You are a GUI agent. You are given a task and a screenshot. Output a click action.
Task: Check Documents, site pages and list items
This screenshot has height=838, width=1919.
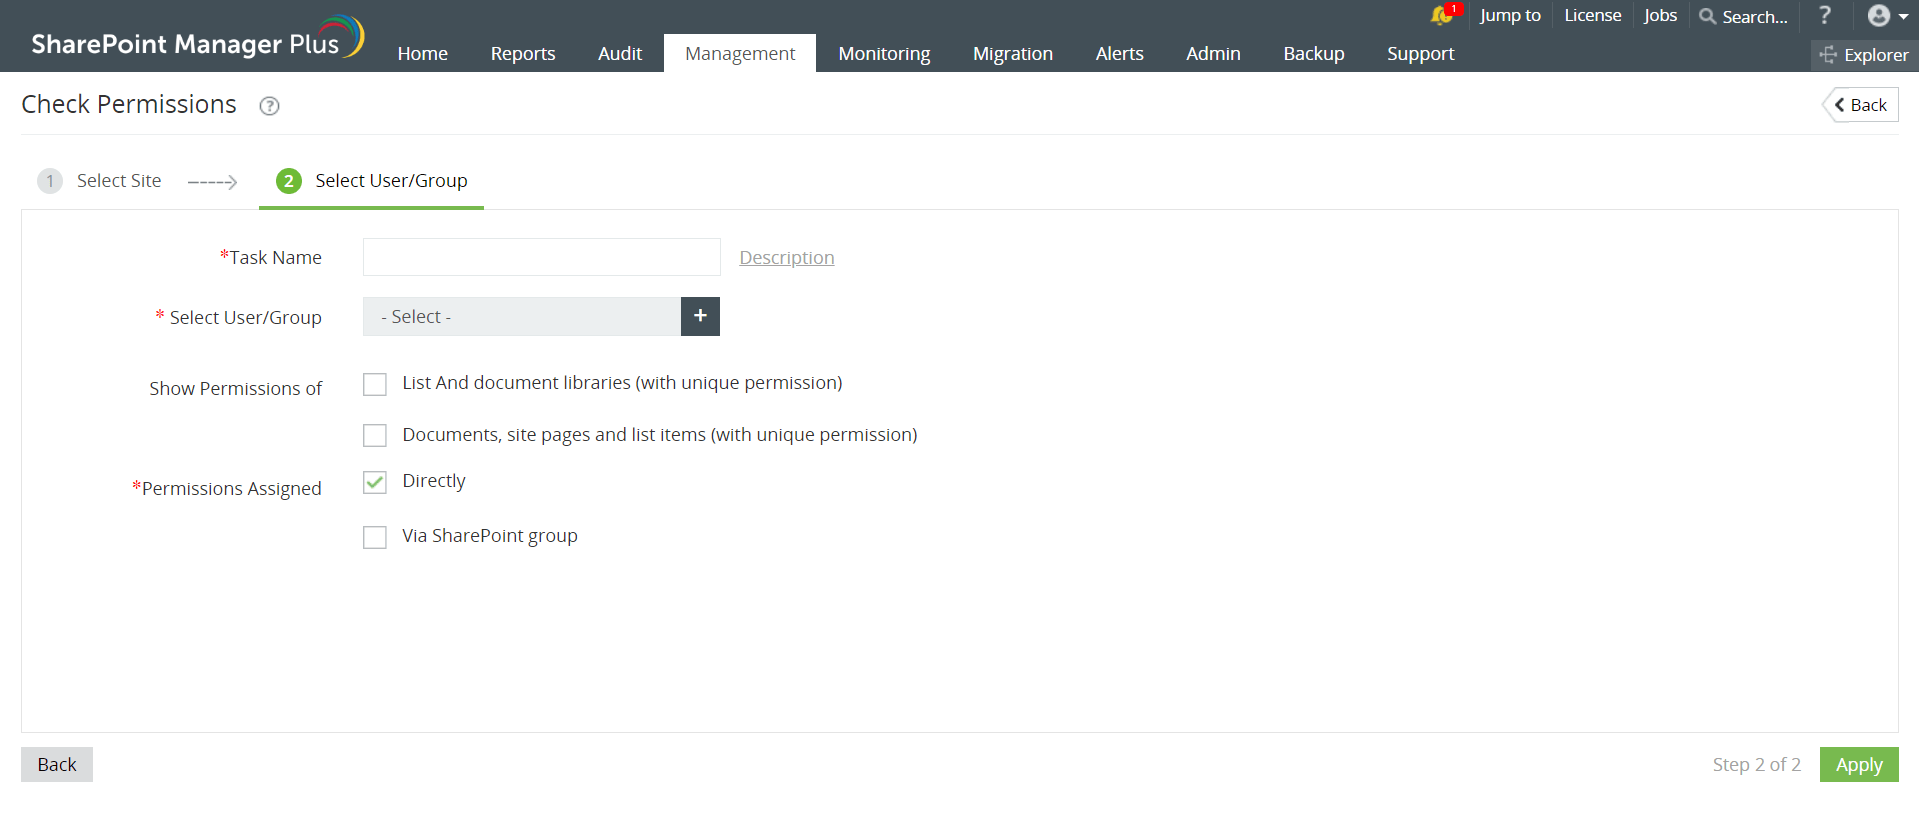pyautogui.click(x=375, y=435)
